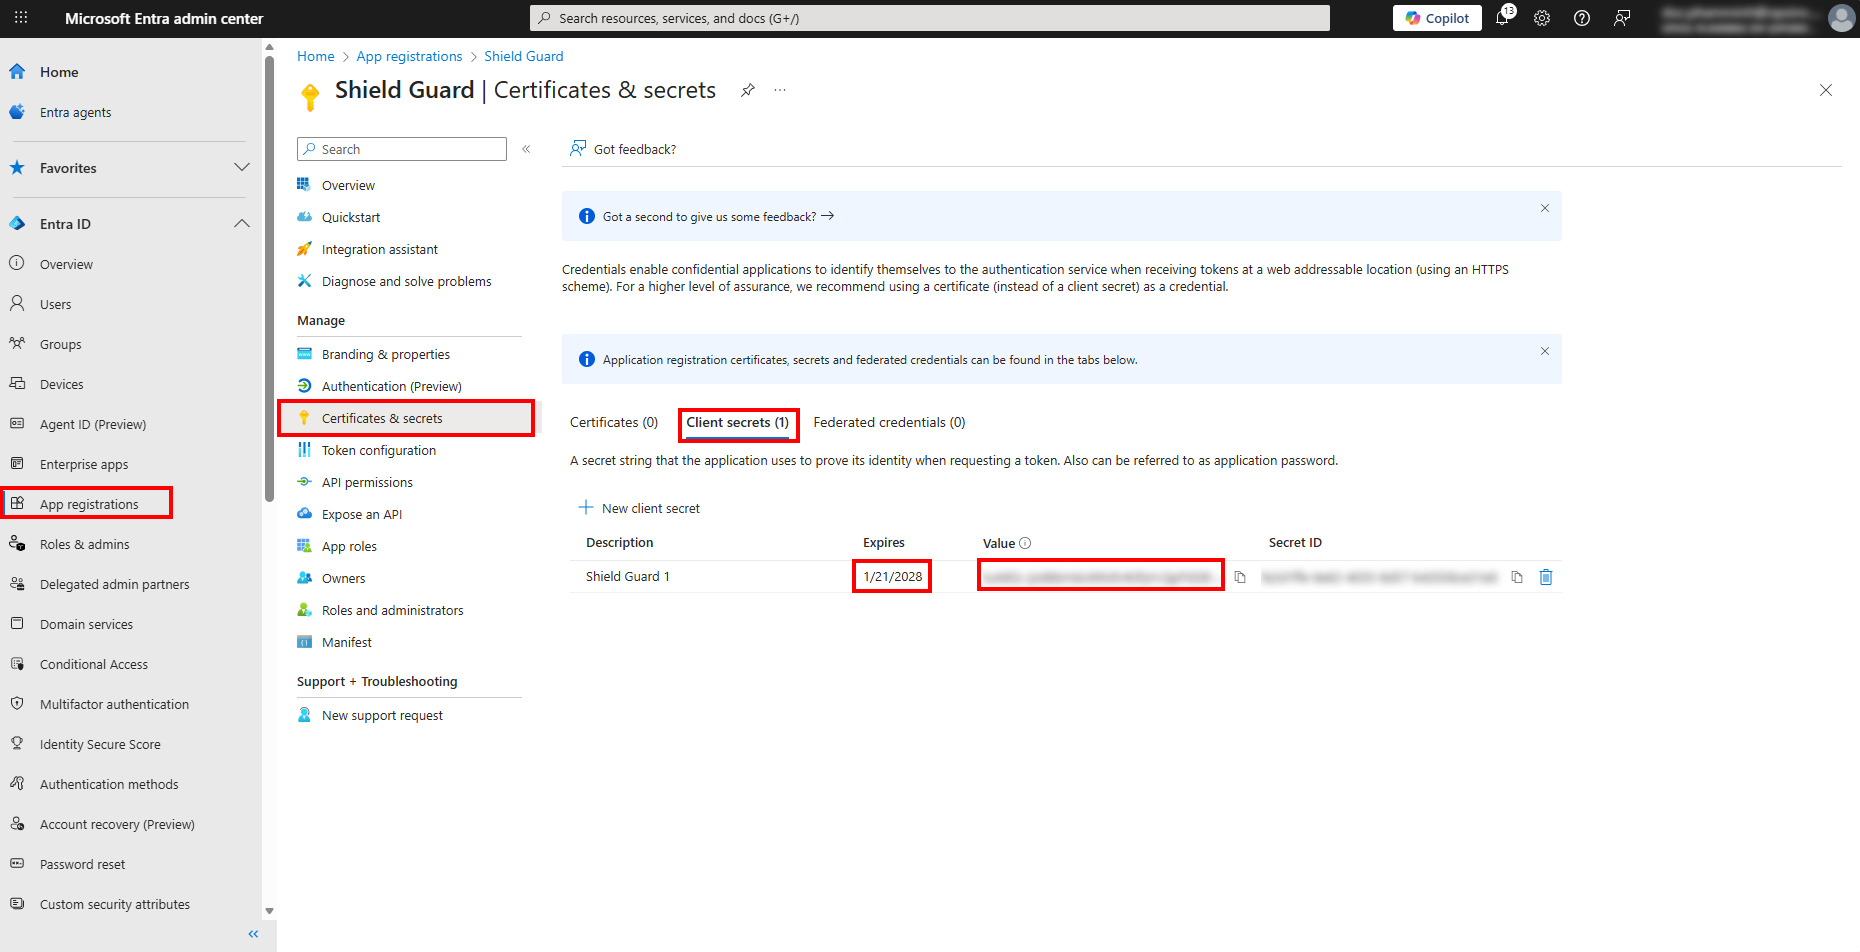The image size is (1860, 952).
Task: Click New client secret
Action: pos(640,508)
